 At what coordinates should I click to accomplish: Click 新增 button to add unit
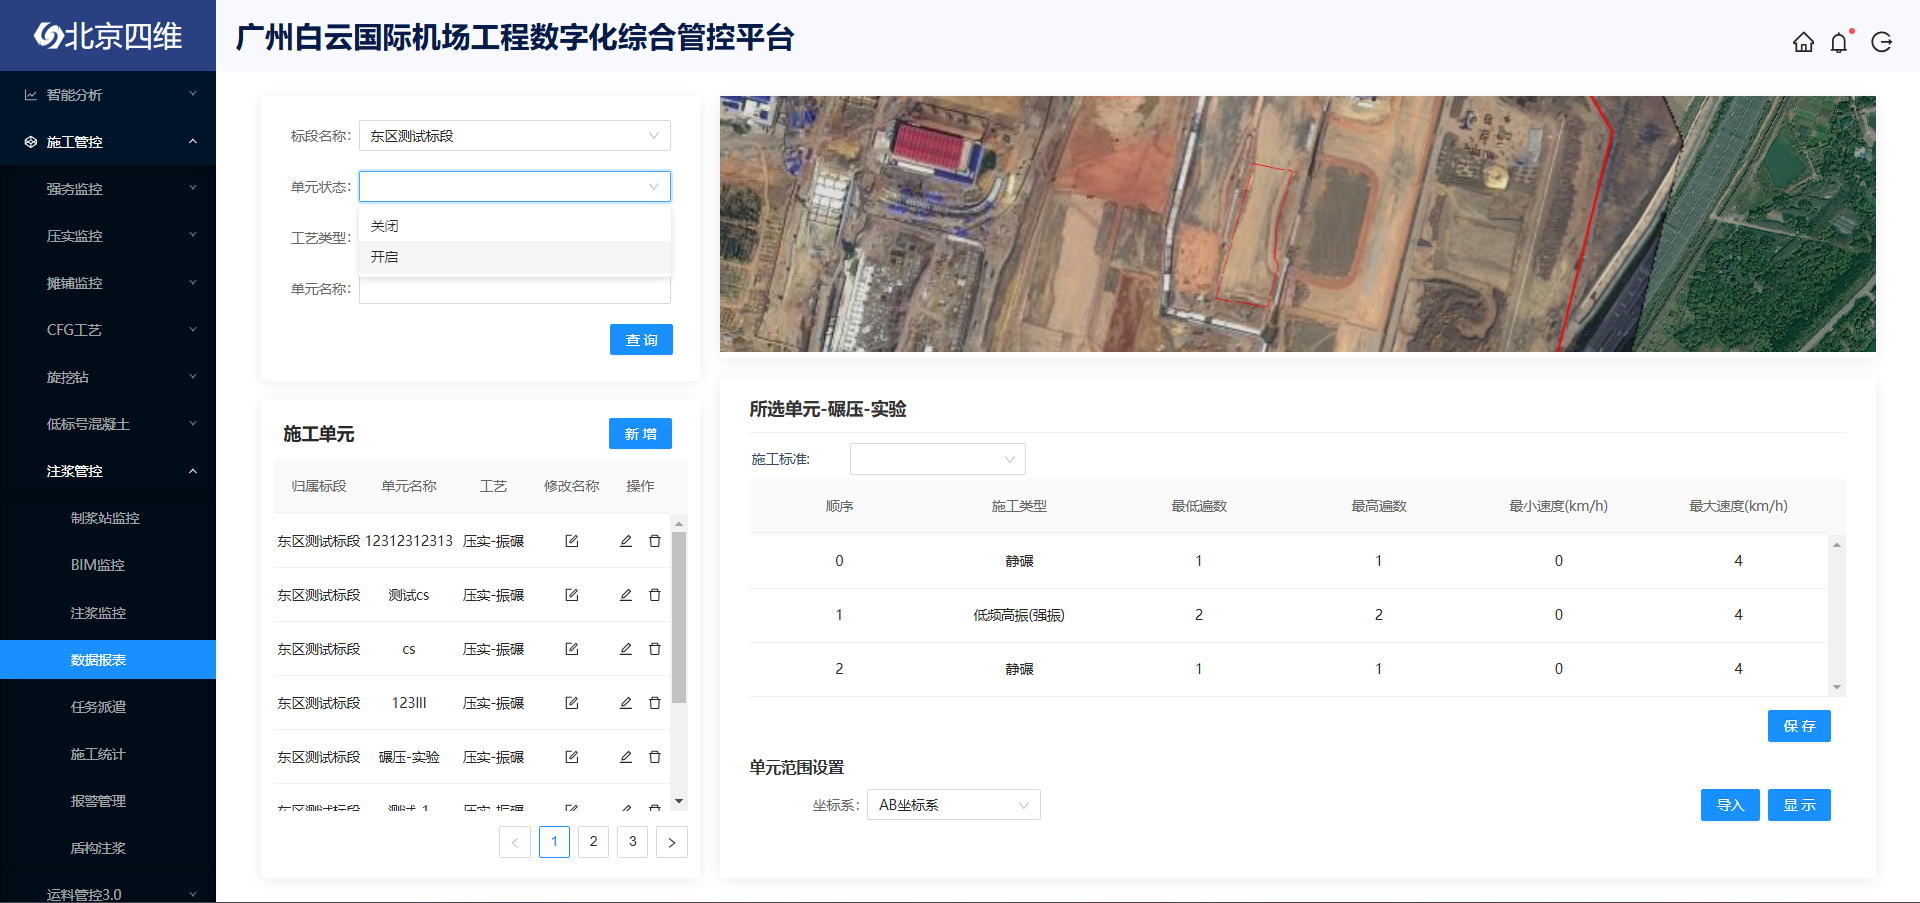(640, 434)
